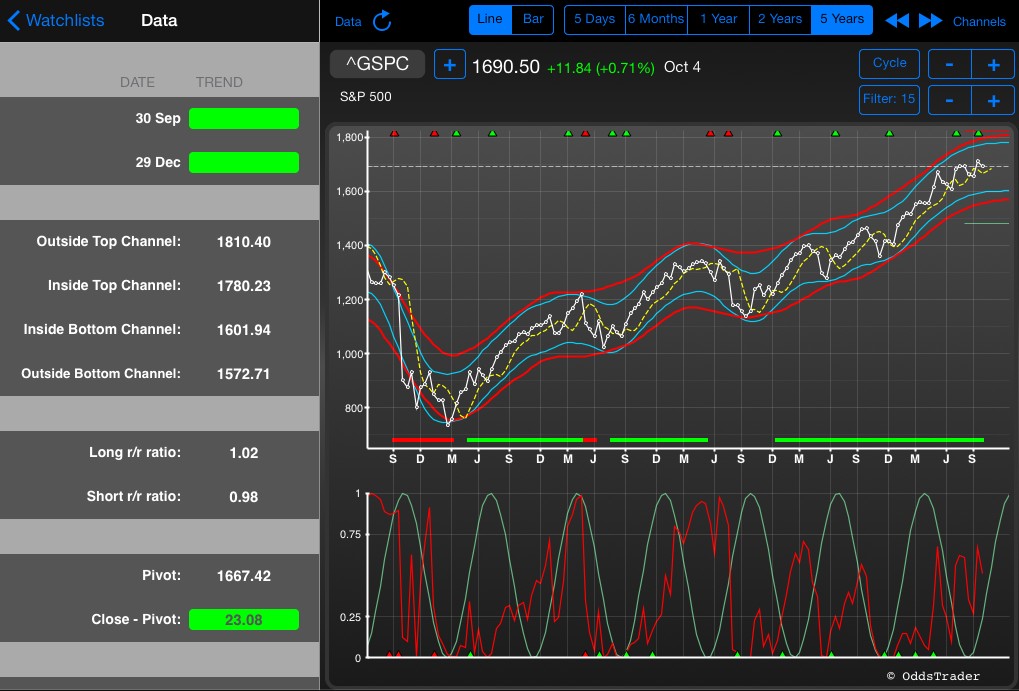The width and height of the screenshot is (1019, 691).
Task: Select the 5 Days time range
Action: tap(594, 19)
